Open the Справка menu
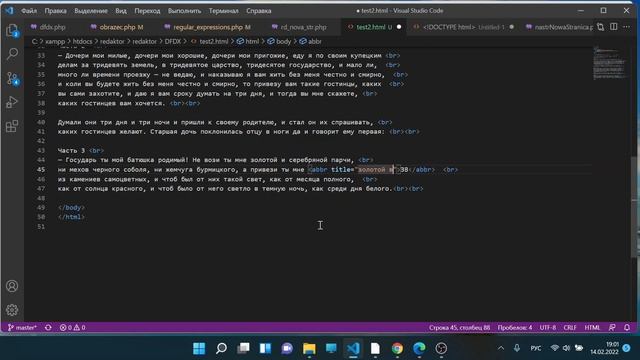640x360 pixels. tap(259, 11)
